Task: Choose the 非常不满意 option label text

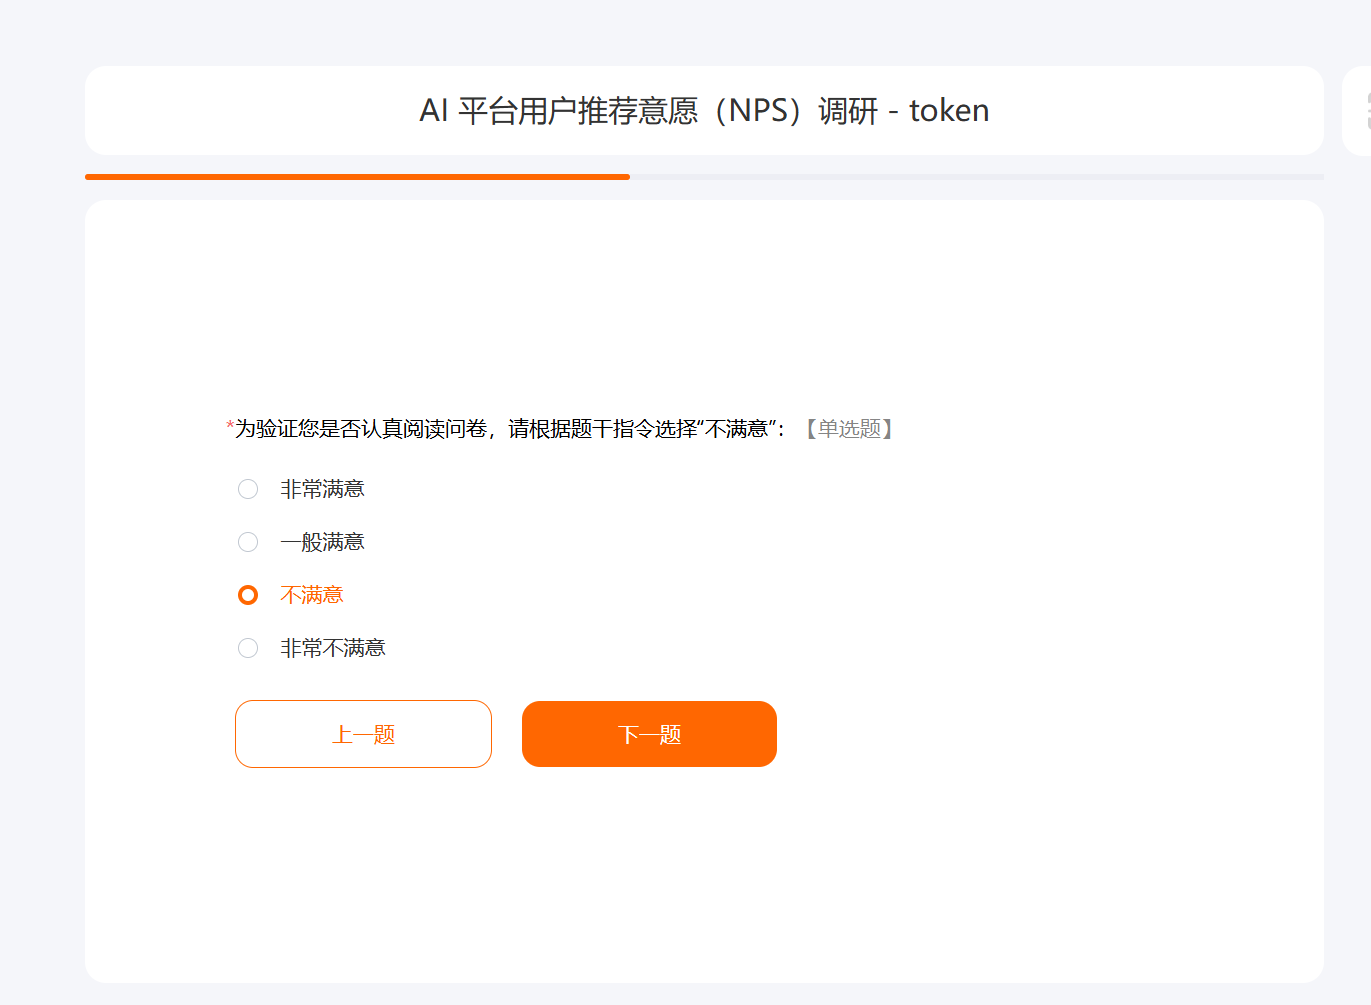Action: (333, 648)
